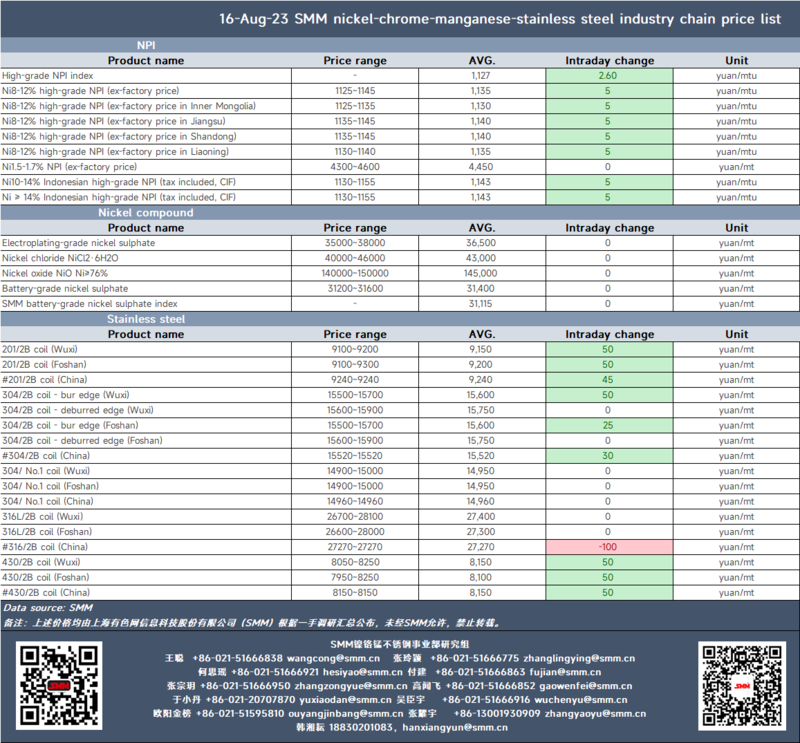This screenshot has height=743, width=800.
Task: Click the left SMM QR code
Action: (59, 685)
